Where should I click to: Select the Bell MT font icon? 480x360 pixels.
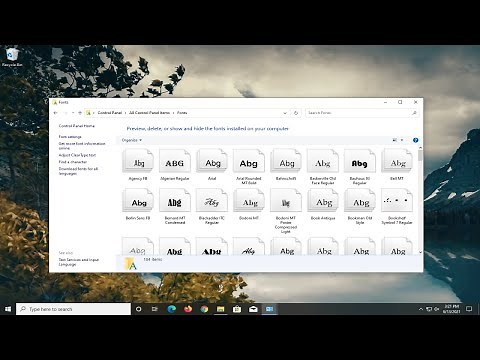click(397, 161)
